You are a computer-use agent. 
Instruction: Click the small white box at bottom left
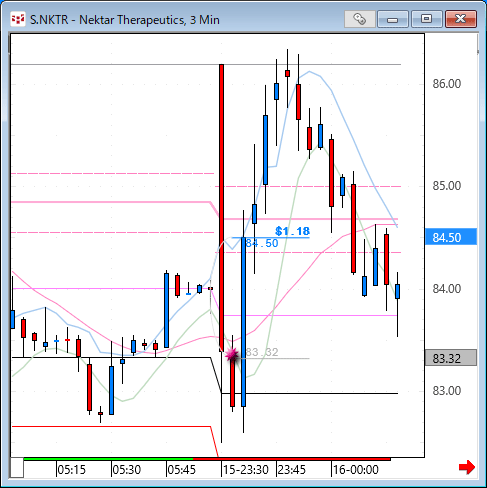click(x=17, y=468)
